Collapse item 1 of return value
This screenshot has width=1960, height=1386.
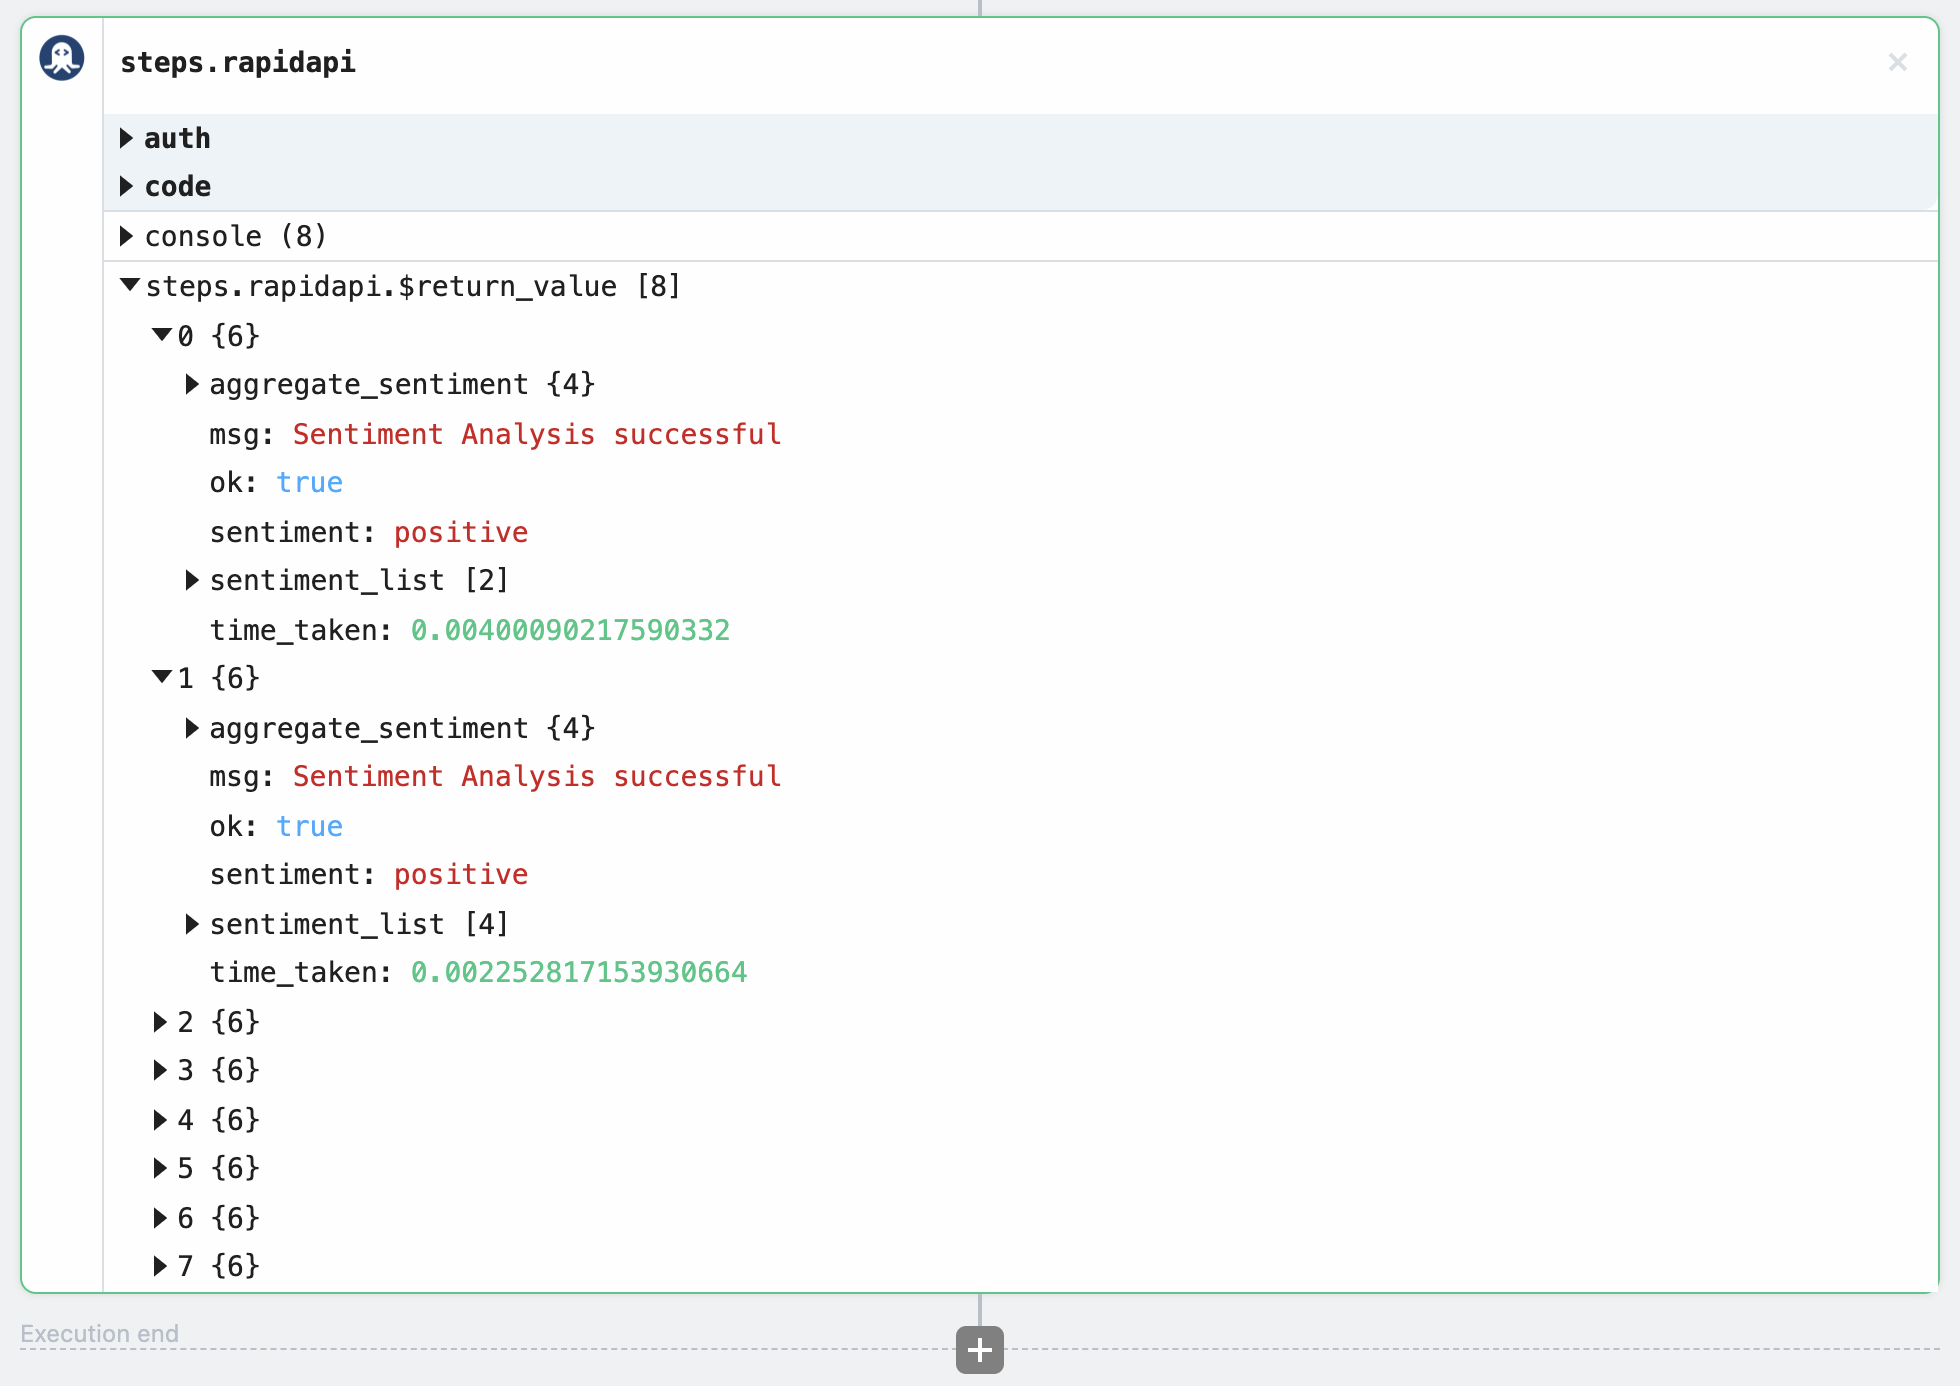point(161,678)
